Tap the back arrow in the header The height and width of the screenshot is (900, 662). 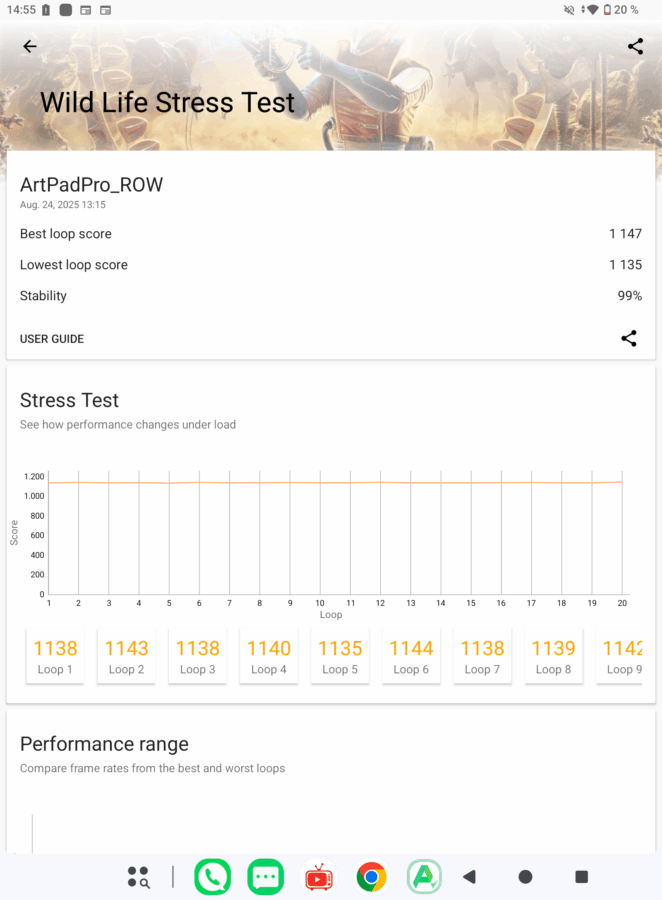[x=30, y=46]
